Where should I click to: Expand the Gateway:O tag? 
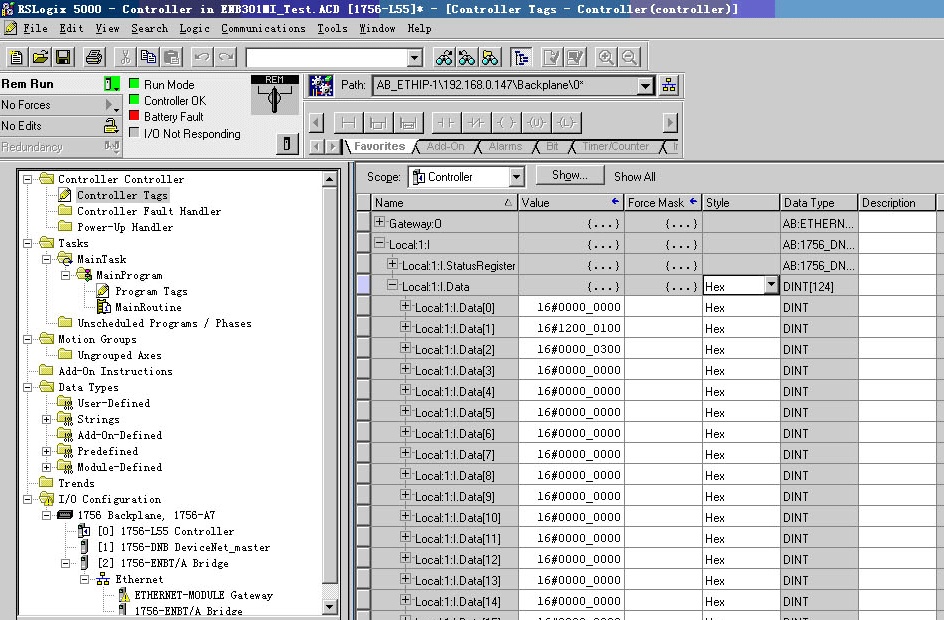tap(380, 223)
